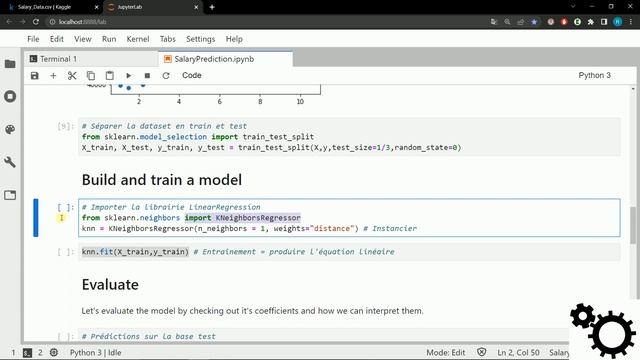
Task: Open the Run menu
Action: pos(109,39)
